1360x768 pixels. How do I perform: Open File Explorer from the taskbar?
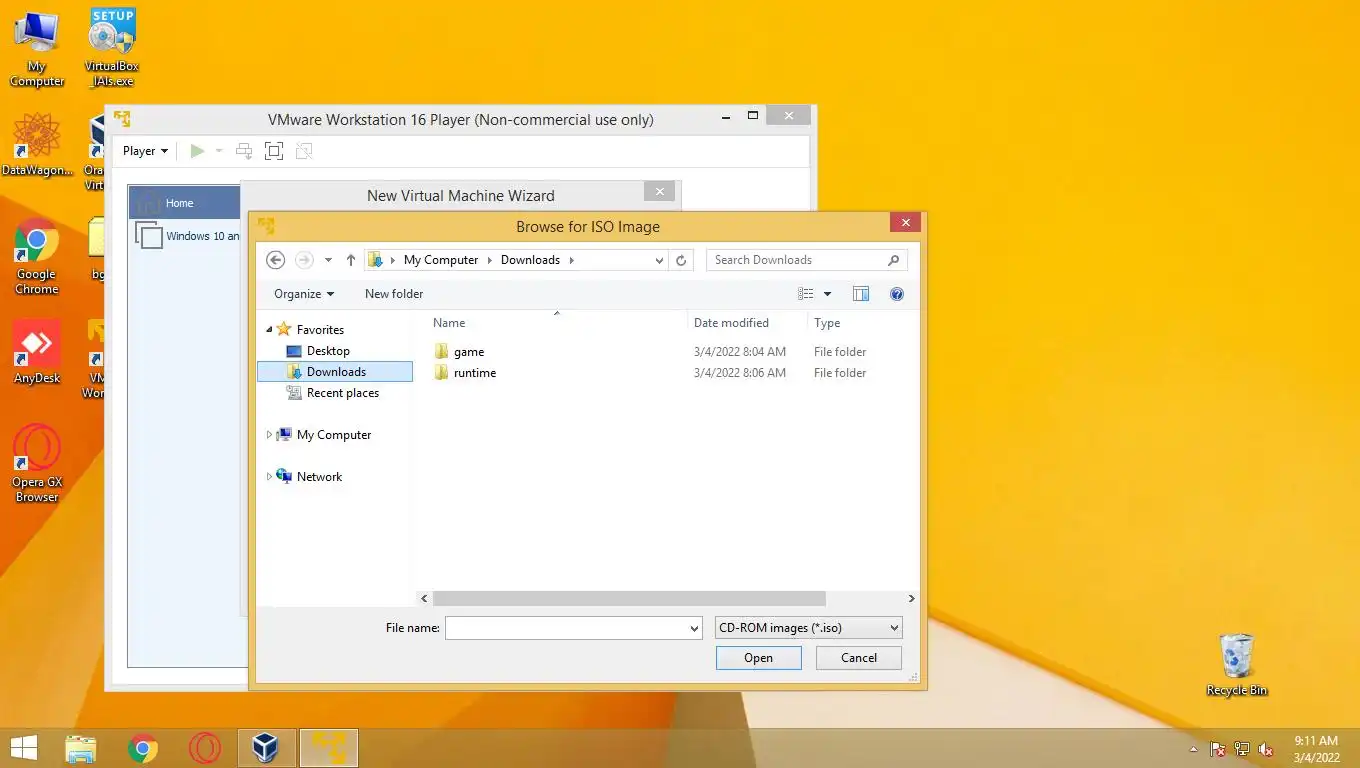point(80,748)
